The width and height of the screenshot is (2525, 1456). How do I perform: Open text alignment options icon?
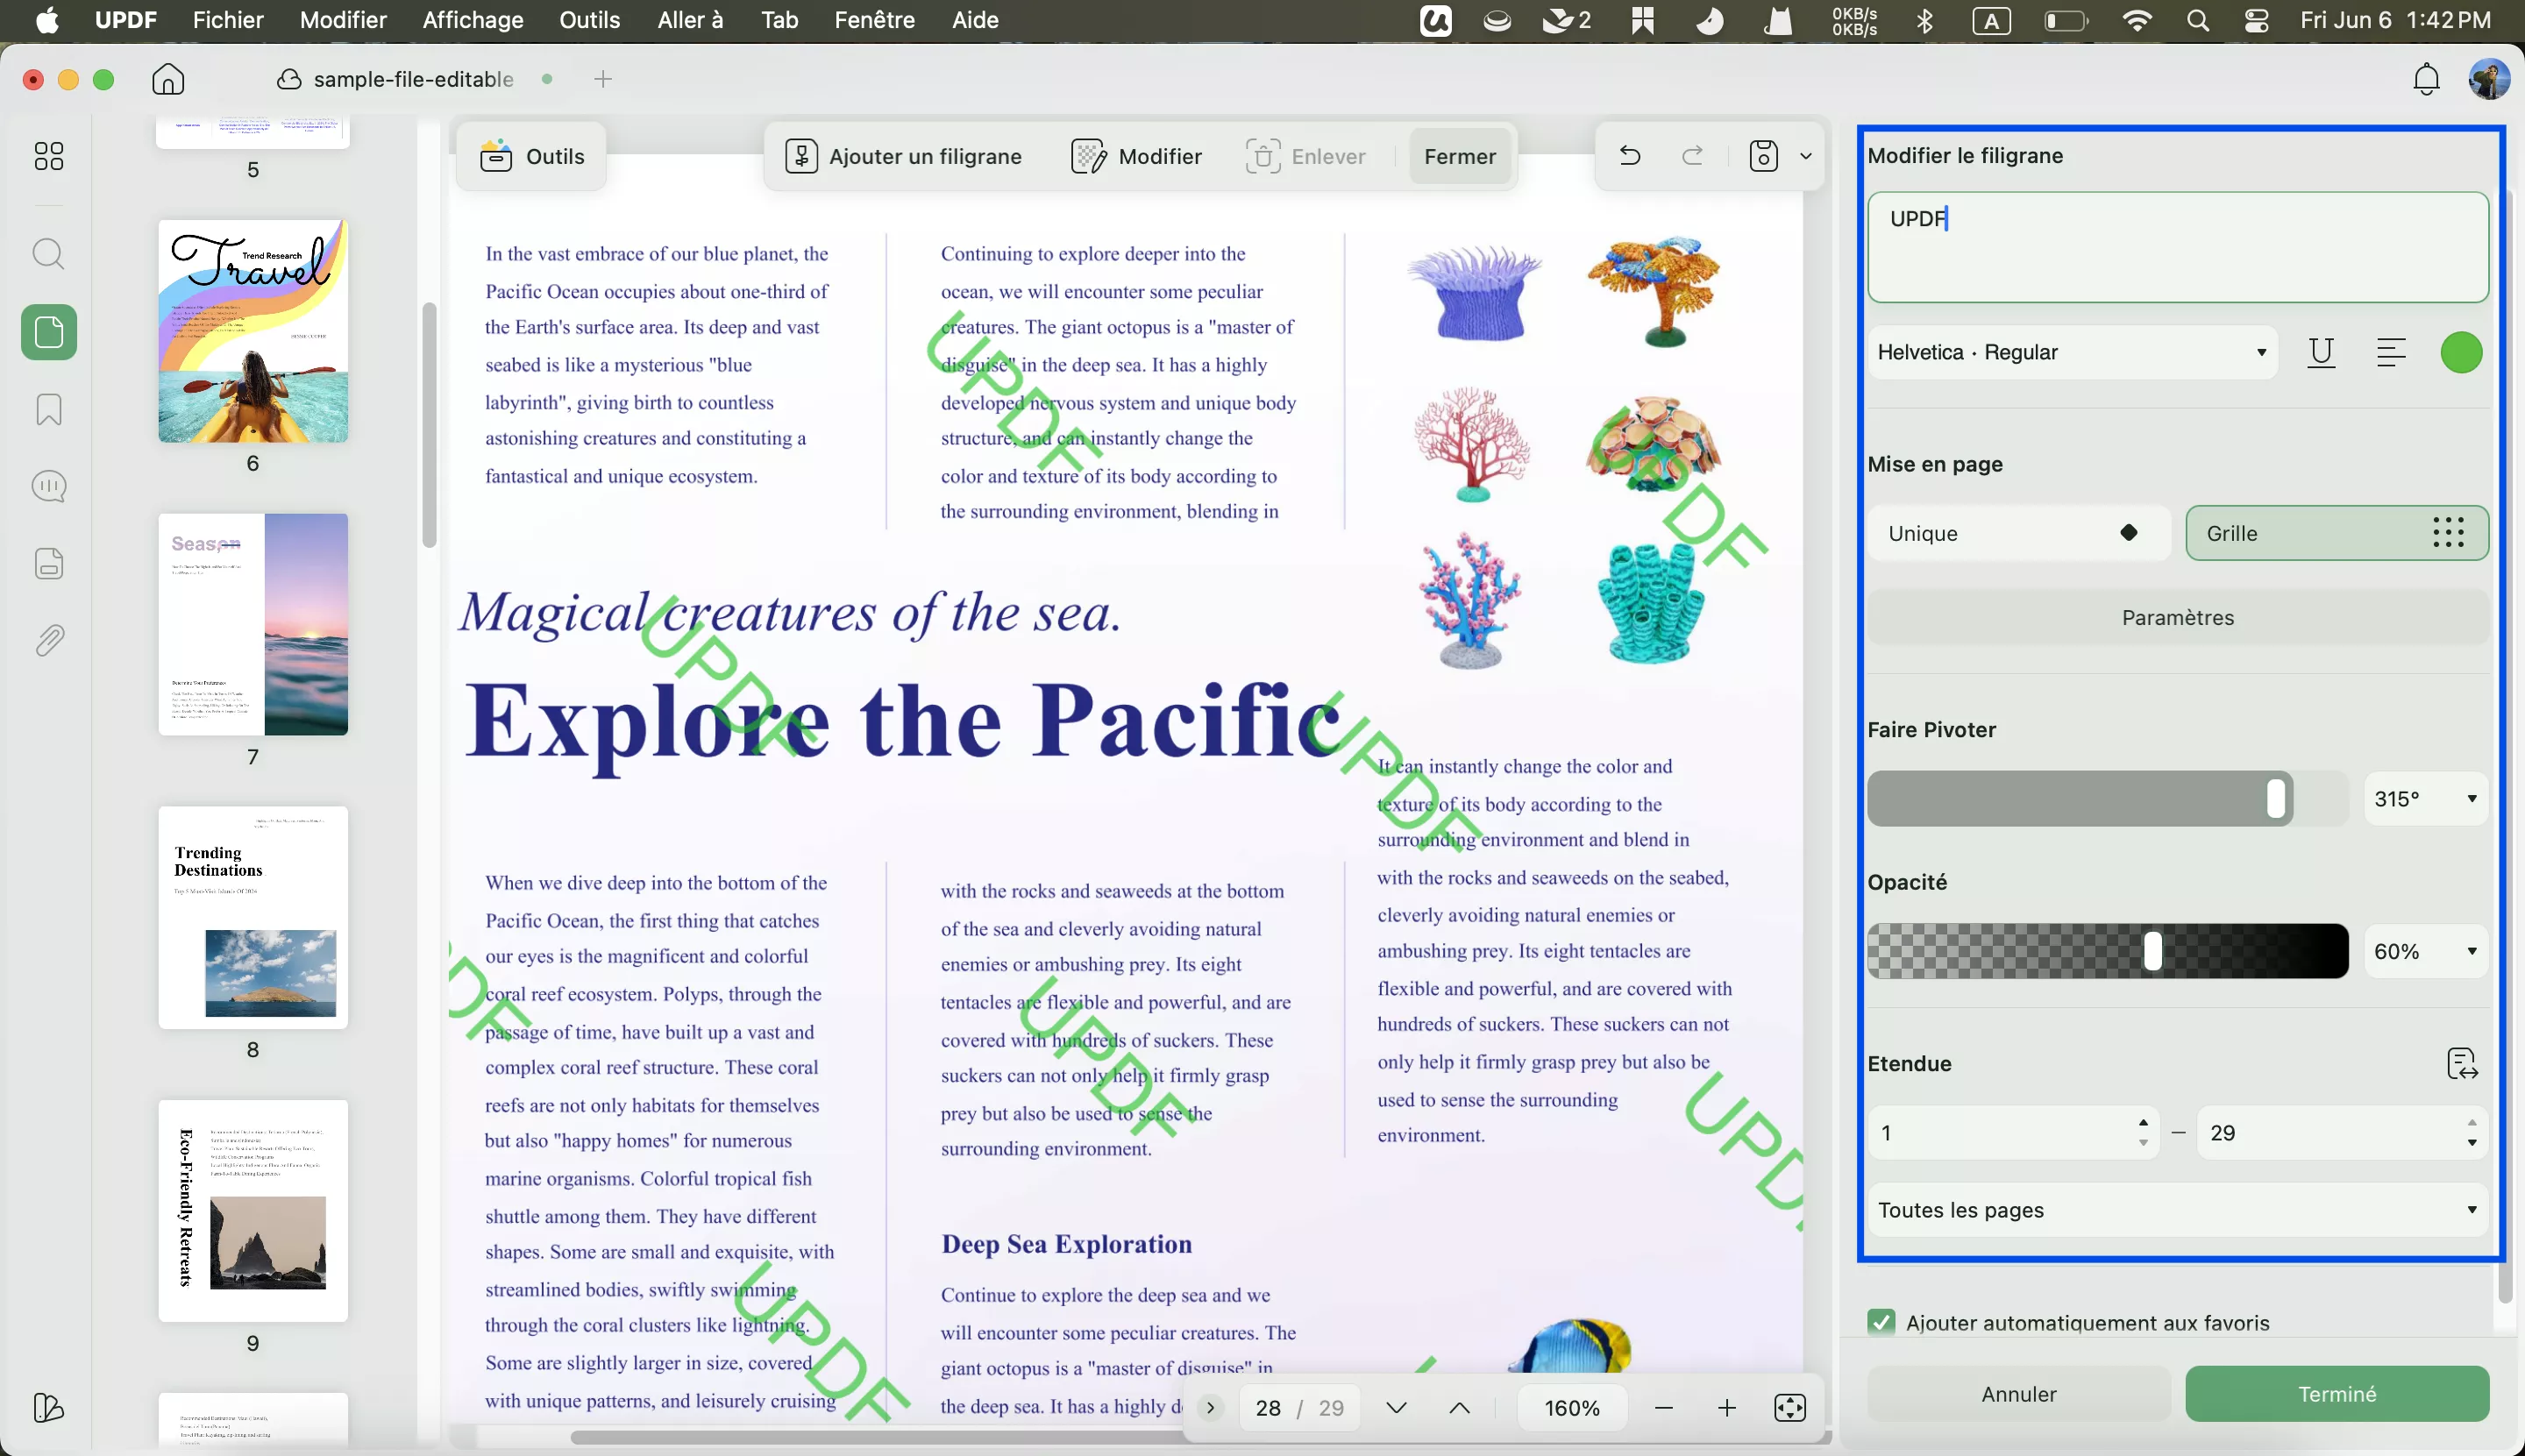[x=2391, y=353]
